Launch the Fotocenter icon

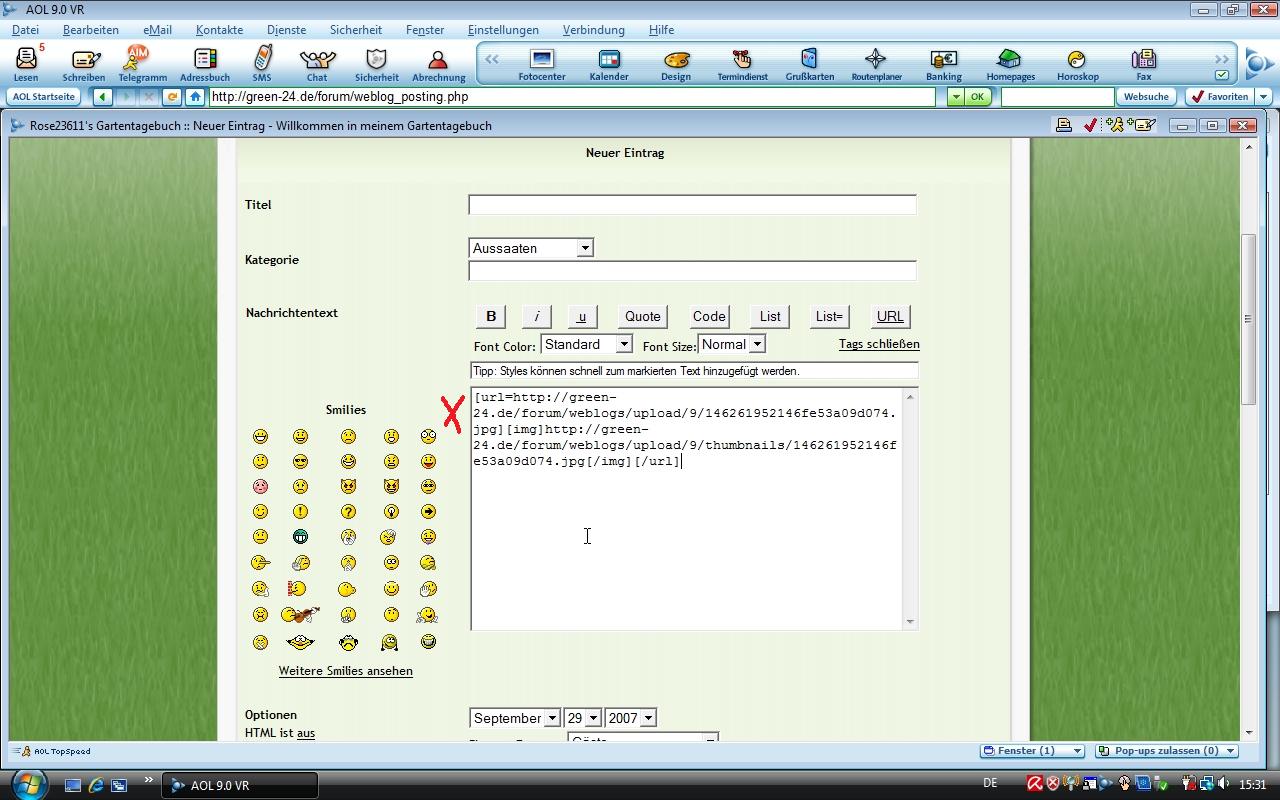click(x=542, y=62)
